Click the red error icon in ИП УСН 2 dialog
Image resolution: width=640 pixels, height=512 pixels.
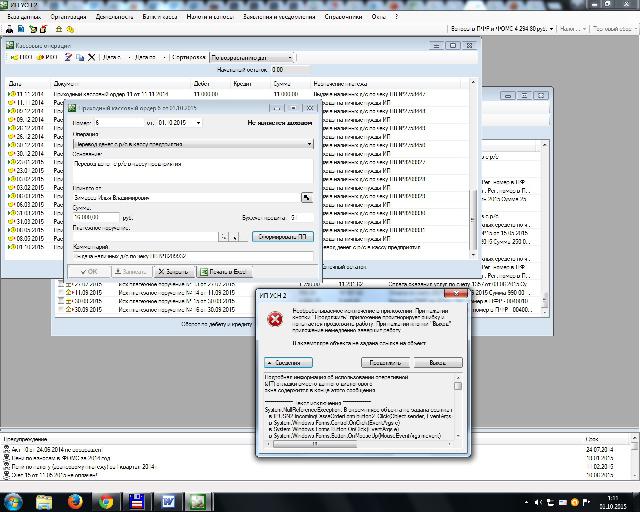coord(275,319)
